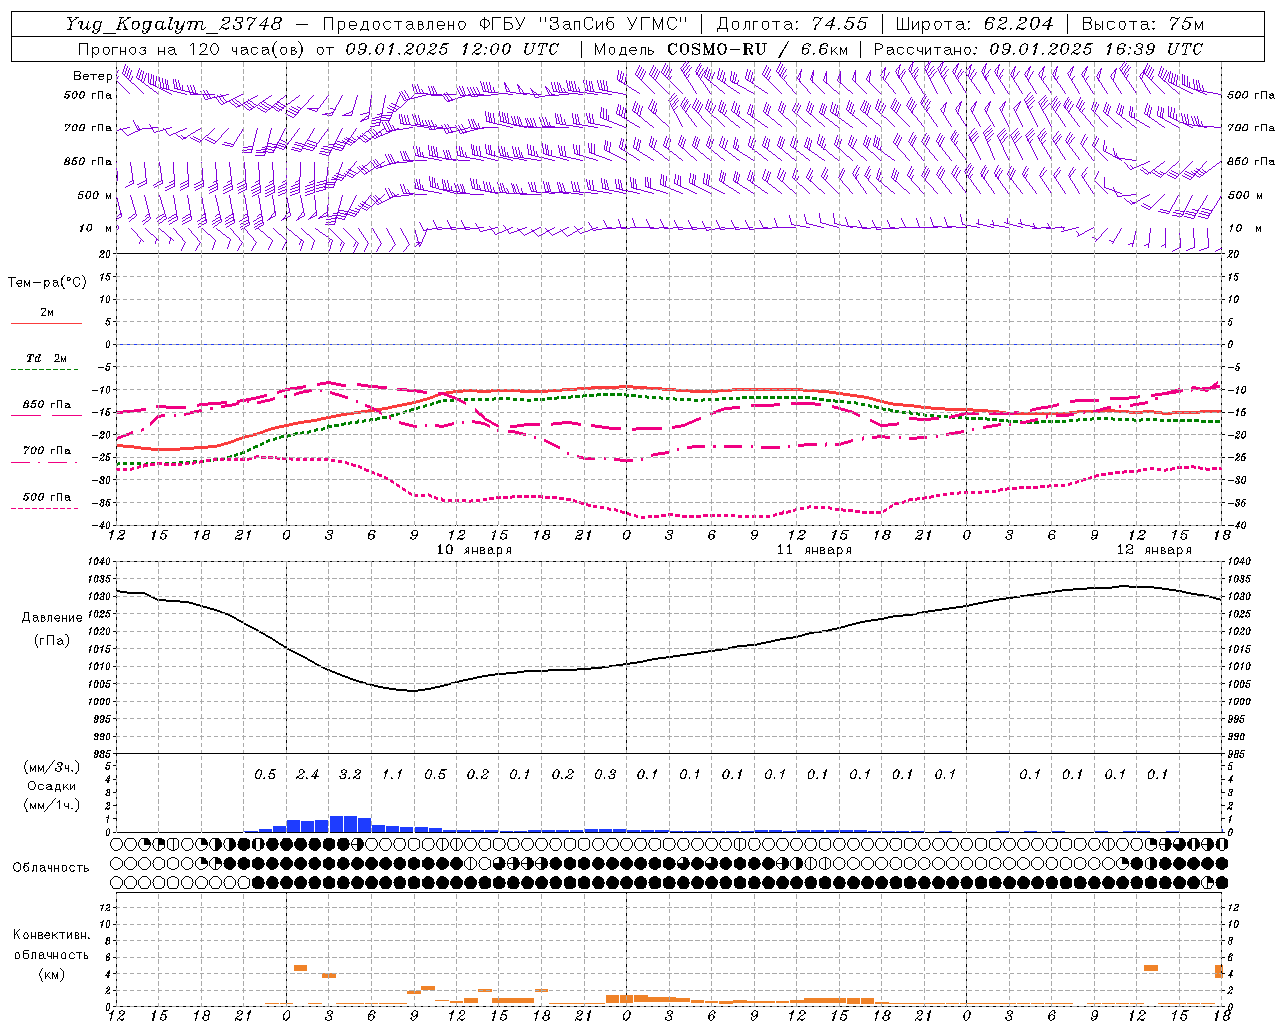The height and width of the screenshot is (1024, 1280).
Task: Click the red line sample under legend "850 гПа"
Action: (x=46, y=416)
